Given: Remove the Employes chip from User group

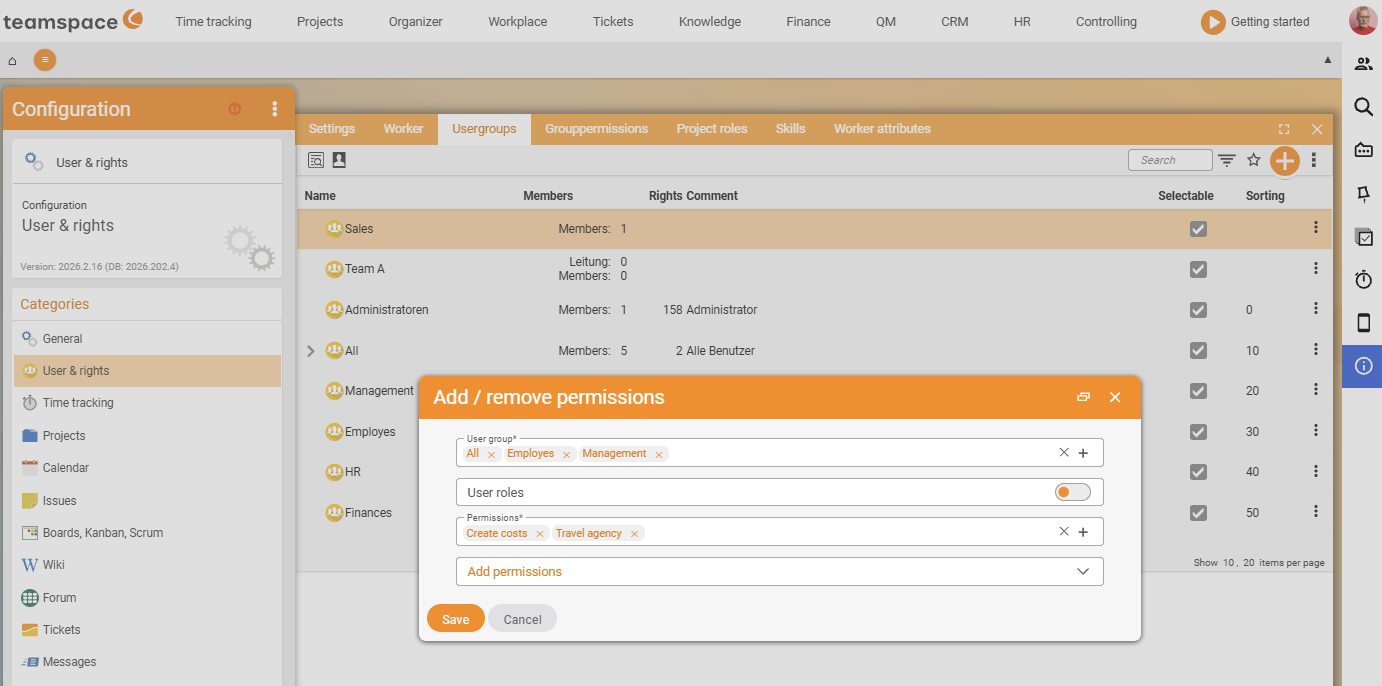Looking at the screenshot, I should (x=566, y=454).
